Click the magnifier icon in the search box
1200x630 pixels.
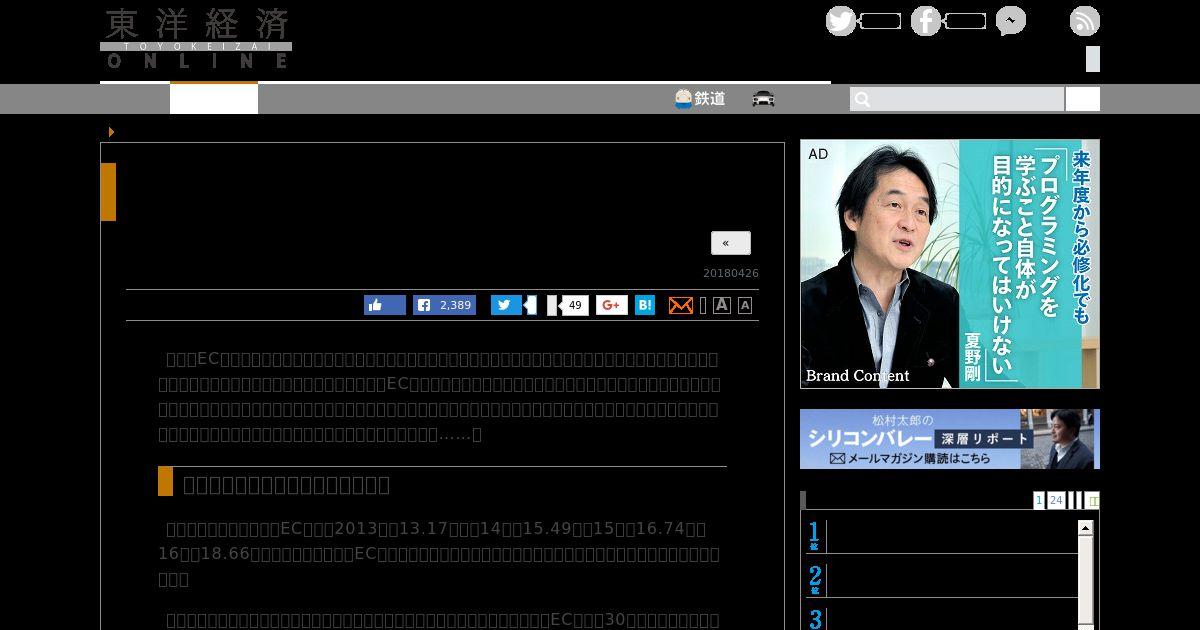[x=863, y=99]
